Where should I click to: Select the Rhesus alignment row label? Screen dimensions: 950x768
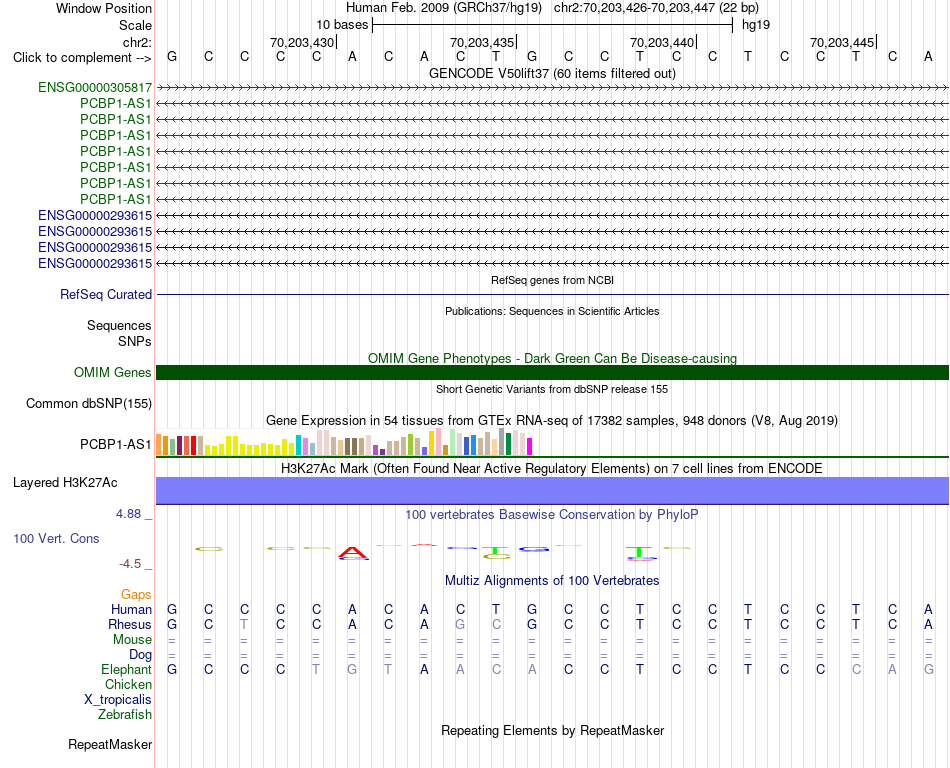coord(130,624)
